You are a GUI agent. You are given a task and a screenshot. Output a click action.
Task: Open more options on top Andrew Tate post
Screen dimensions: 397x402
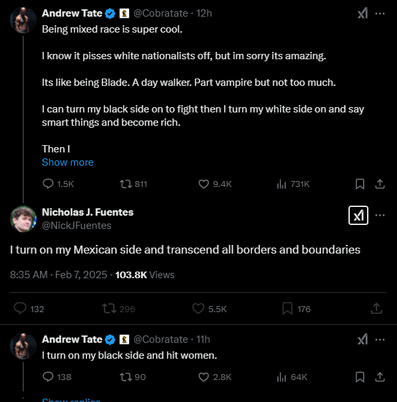[x=380, y=14]
